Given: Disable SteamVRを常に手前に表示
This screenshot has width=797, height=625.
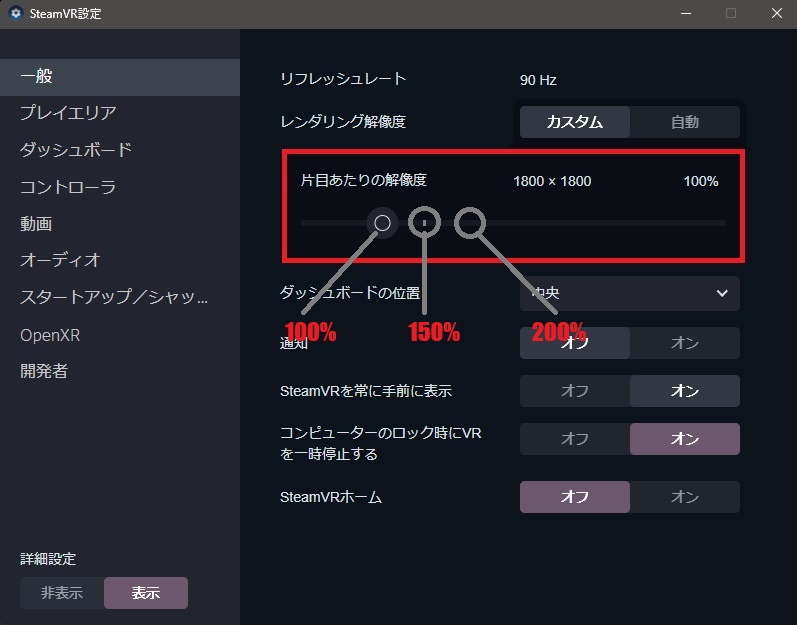Looking at the screenshot, I should [575, 391].
